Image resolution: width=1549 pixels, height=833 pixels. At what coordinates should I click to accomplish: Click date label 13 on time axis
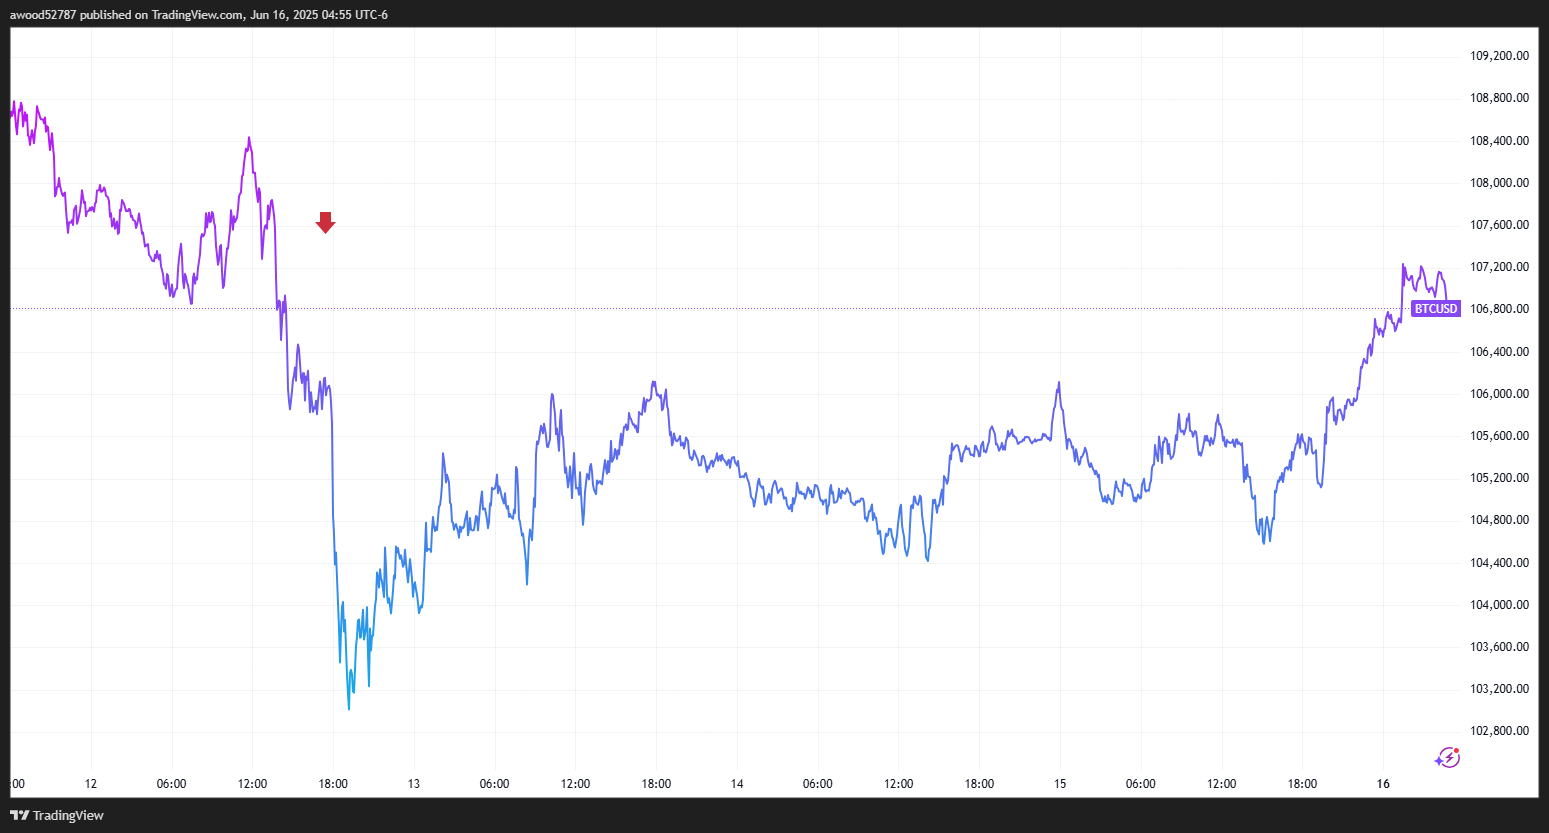point(414,784)
